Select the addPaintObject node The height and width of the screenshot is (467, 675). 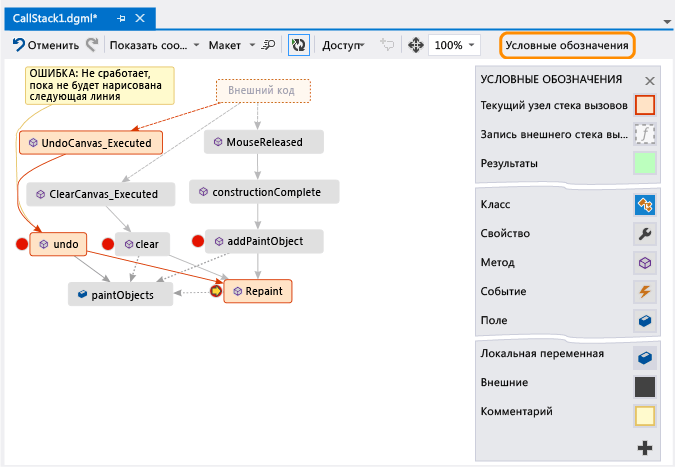coord(264,241)
